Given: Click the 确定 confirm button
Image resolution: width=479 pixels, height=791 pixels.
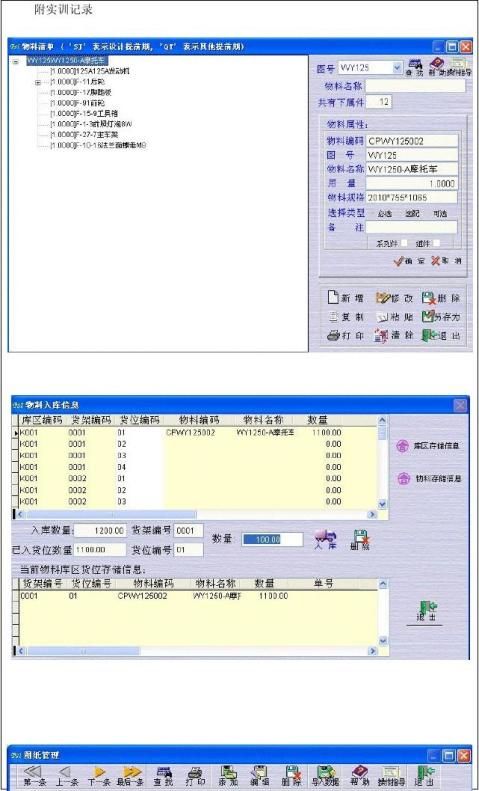Looking at the screenshot, I should point(408,261).
